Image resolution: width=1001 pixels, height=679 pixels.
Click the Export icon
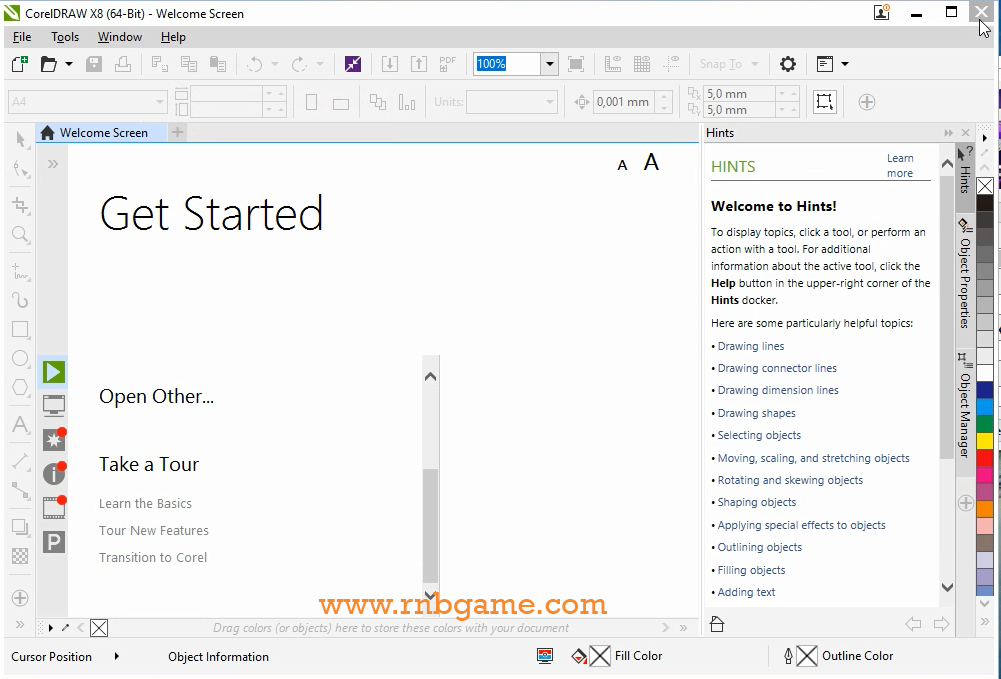[x=419, y=64]
